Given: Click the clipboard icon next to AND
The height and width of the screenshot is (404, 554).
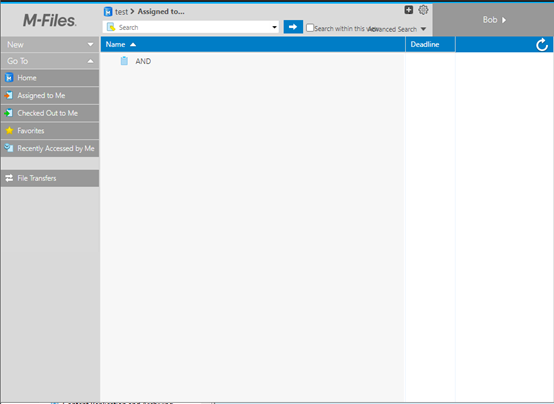Looking at the screenshot, I should (x=124, y=61).
